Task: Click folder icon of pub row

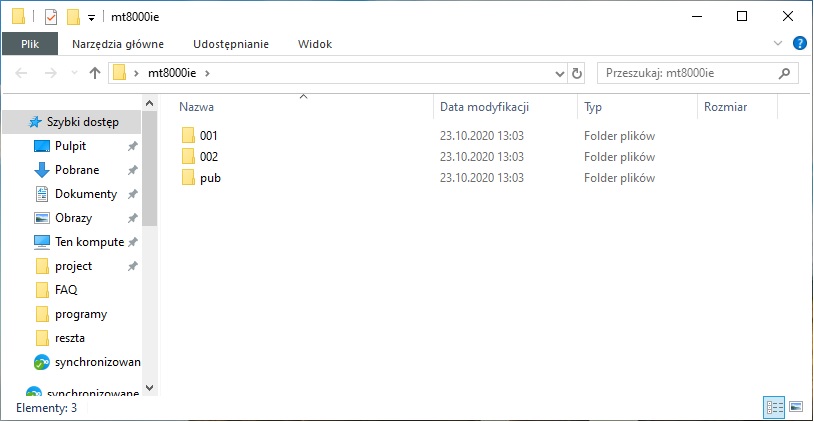Action: (x=188, y=178)
